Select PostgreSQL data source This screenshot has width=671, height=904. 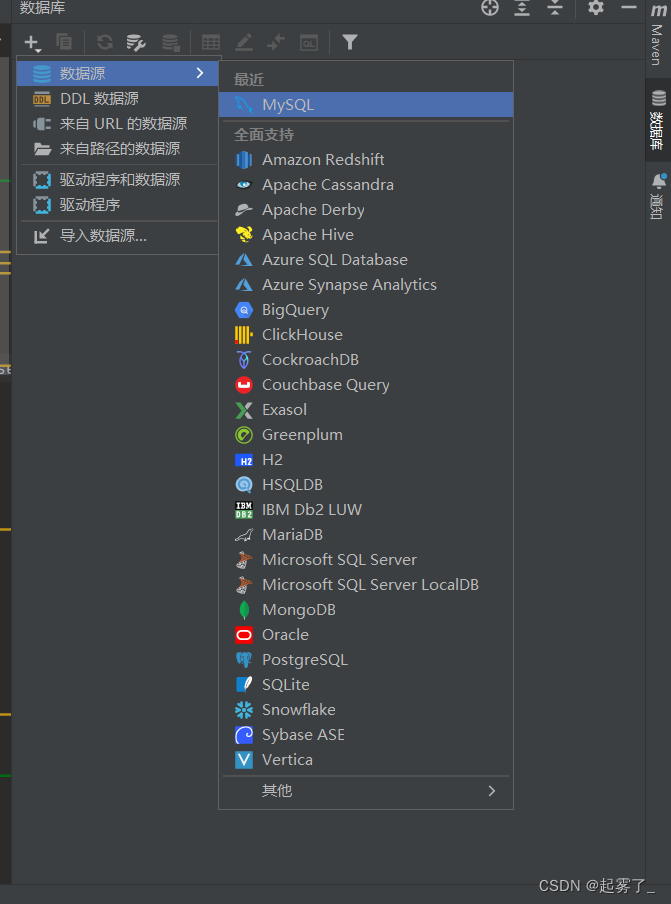click(366, 660)
